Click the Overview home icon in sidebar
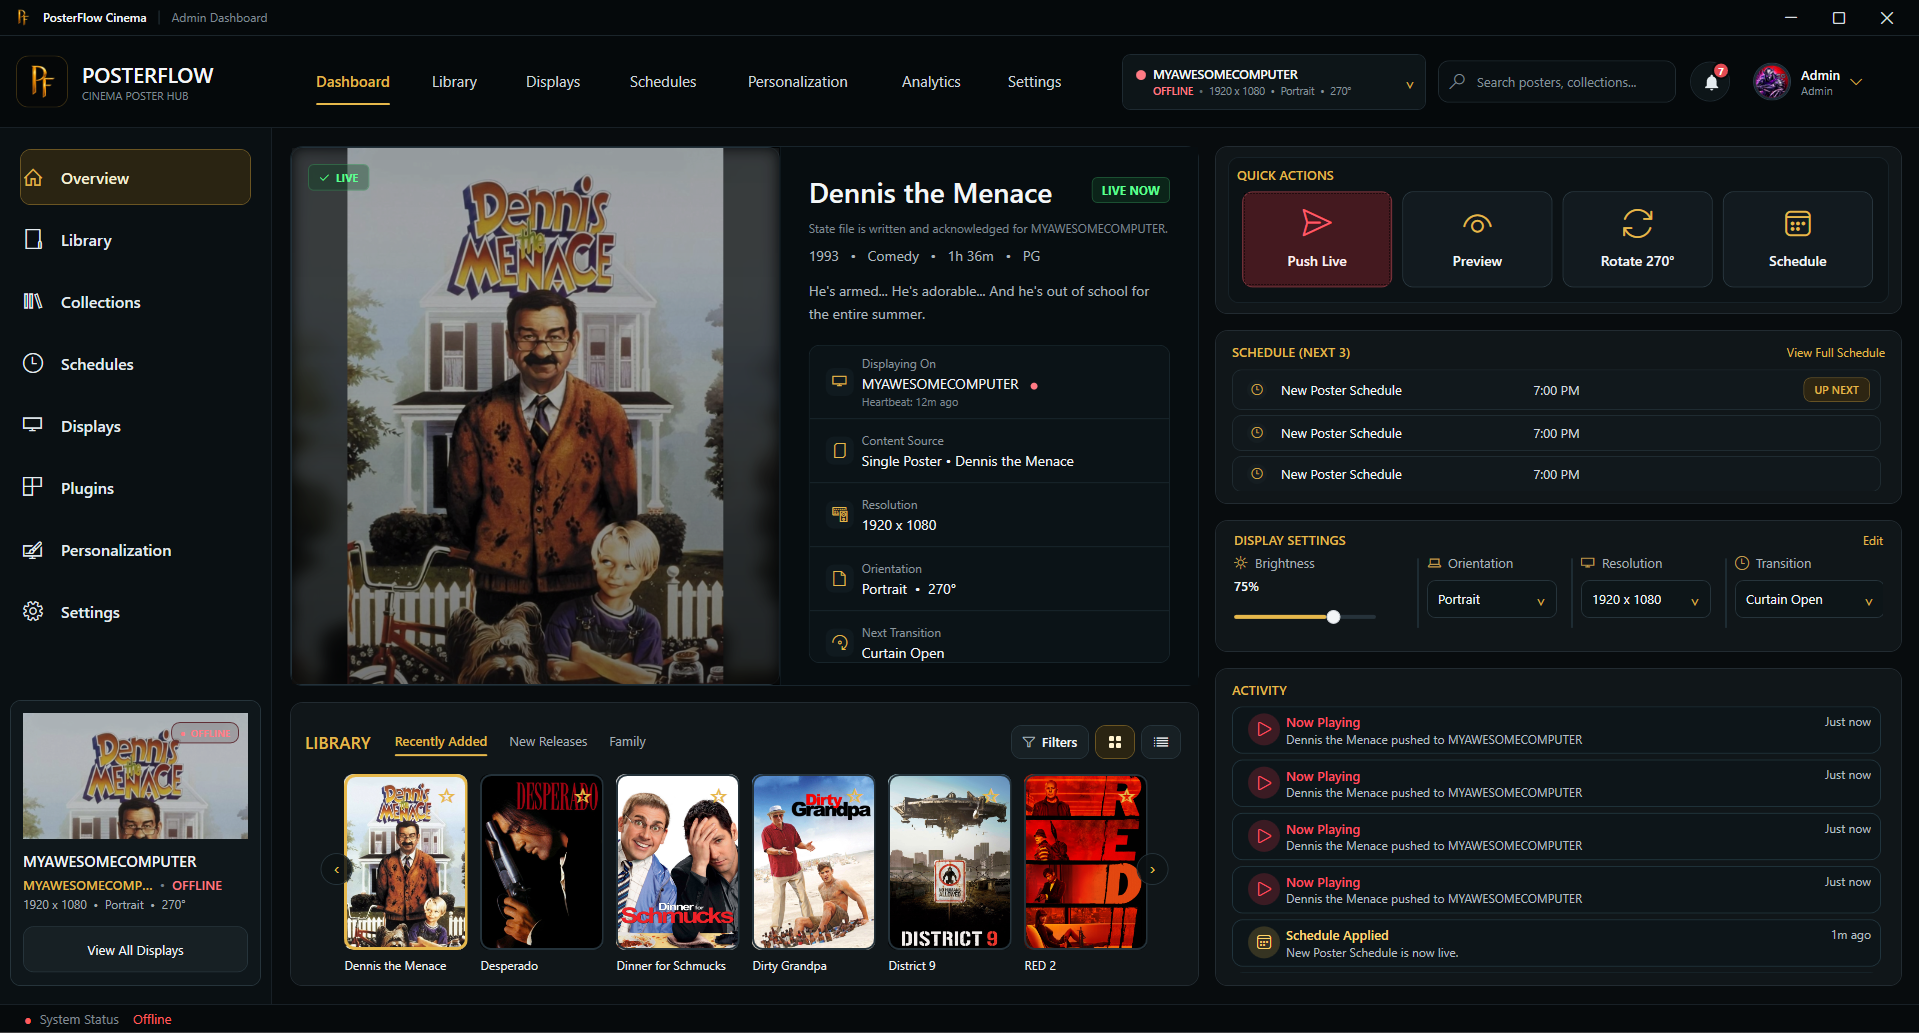Viewport: 1919px width, 1033px height. 33,178
